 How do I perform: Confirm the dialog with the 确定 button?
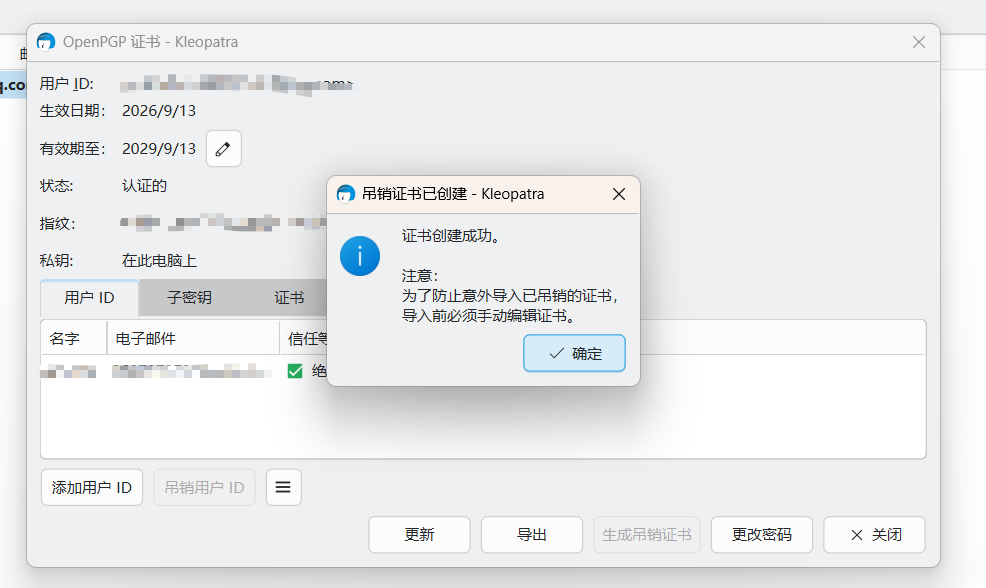[574, 353]
